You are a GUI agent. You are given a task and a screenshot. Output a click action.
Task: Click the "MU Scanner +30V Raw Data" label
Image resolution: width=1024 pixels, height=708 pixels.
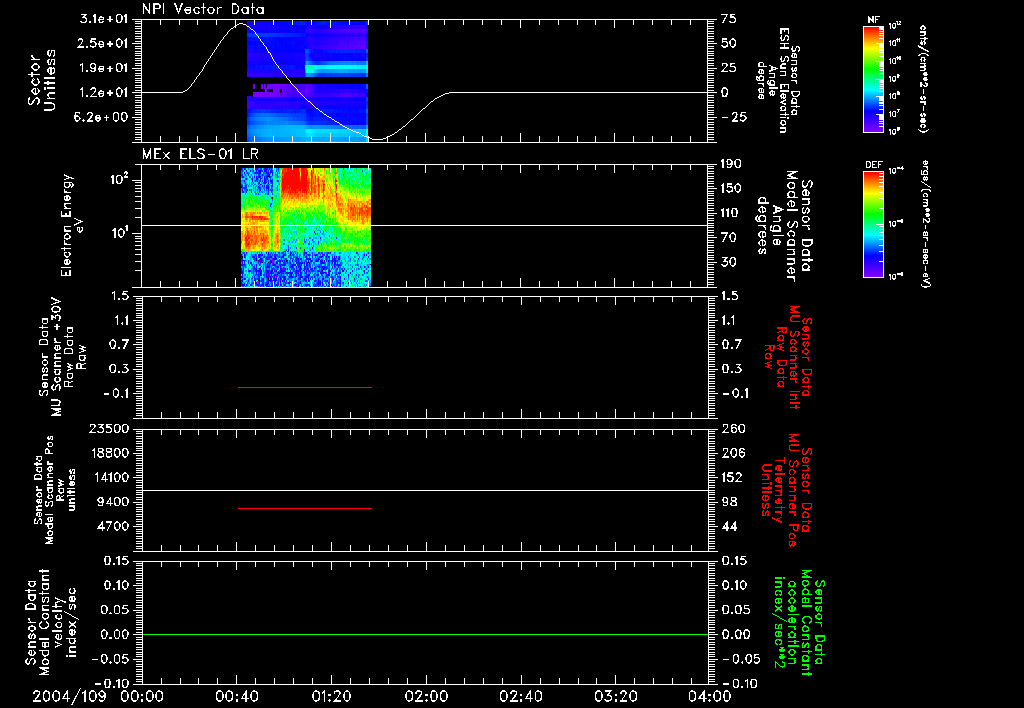coord(63,357)
